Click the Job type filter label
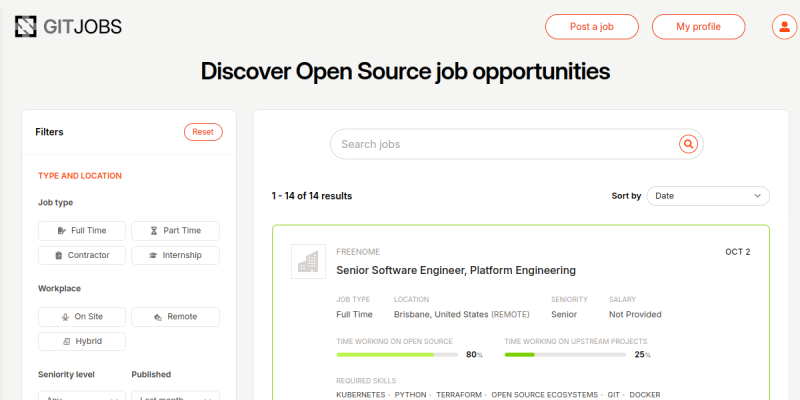 (56, 203)
